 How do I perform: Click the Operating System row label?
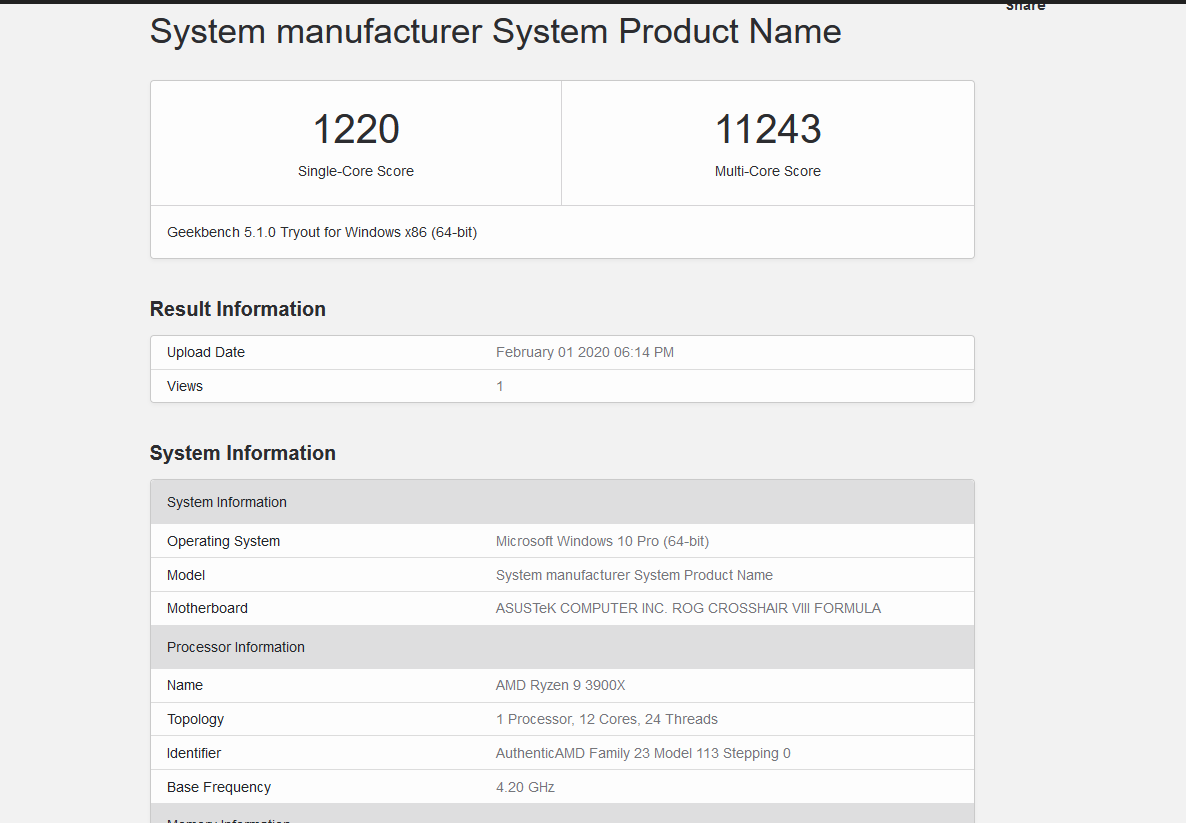point(223,542)
